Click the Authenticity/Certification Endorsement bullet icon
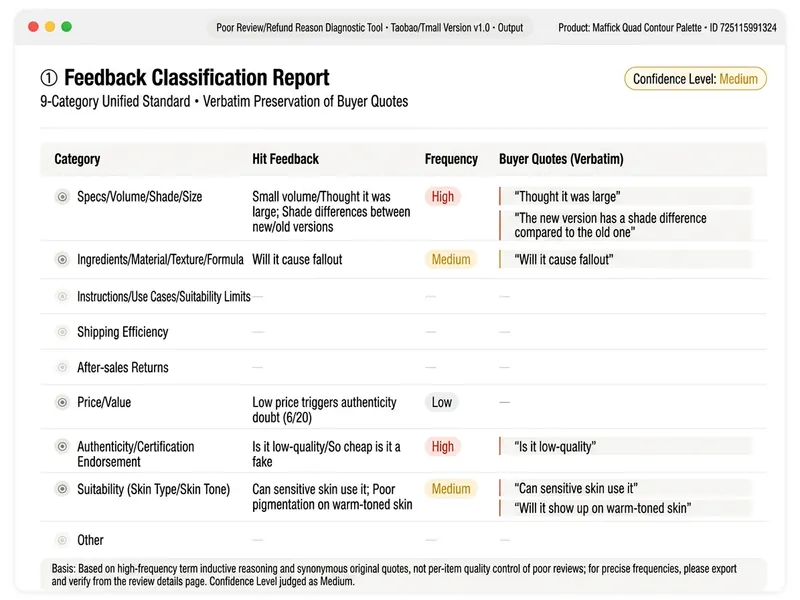Screen dimensions: 800x600 pos(62,446)
